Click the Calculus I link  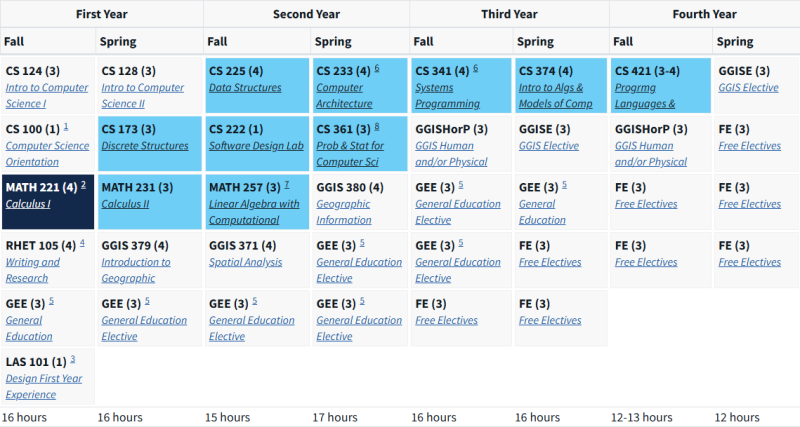tap(28, 204)
